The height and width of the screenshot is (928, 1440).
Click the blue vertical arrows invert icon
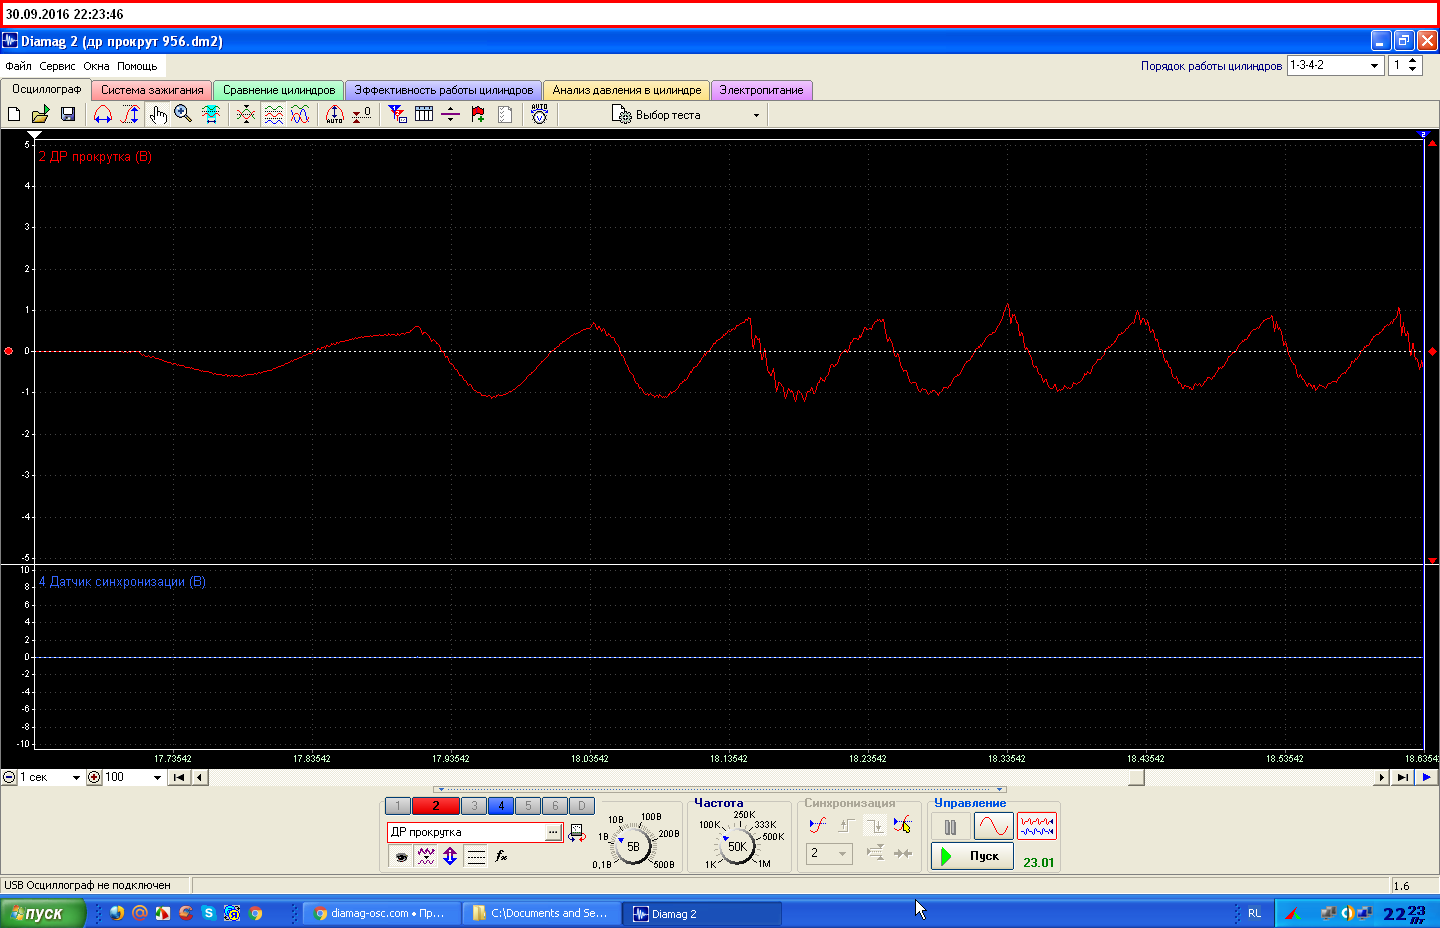pyautogui.click(x=450, y=856)
